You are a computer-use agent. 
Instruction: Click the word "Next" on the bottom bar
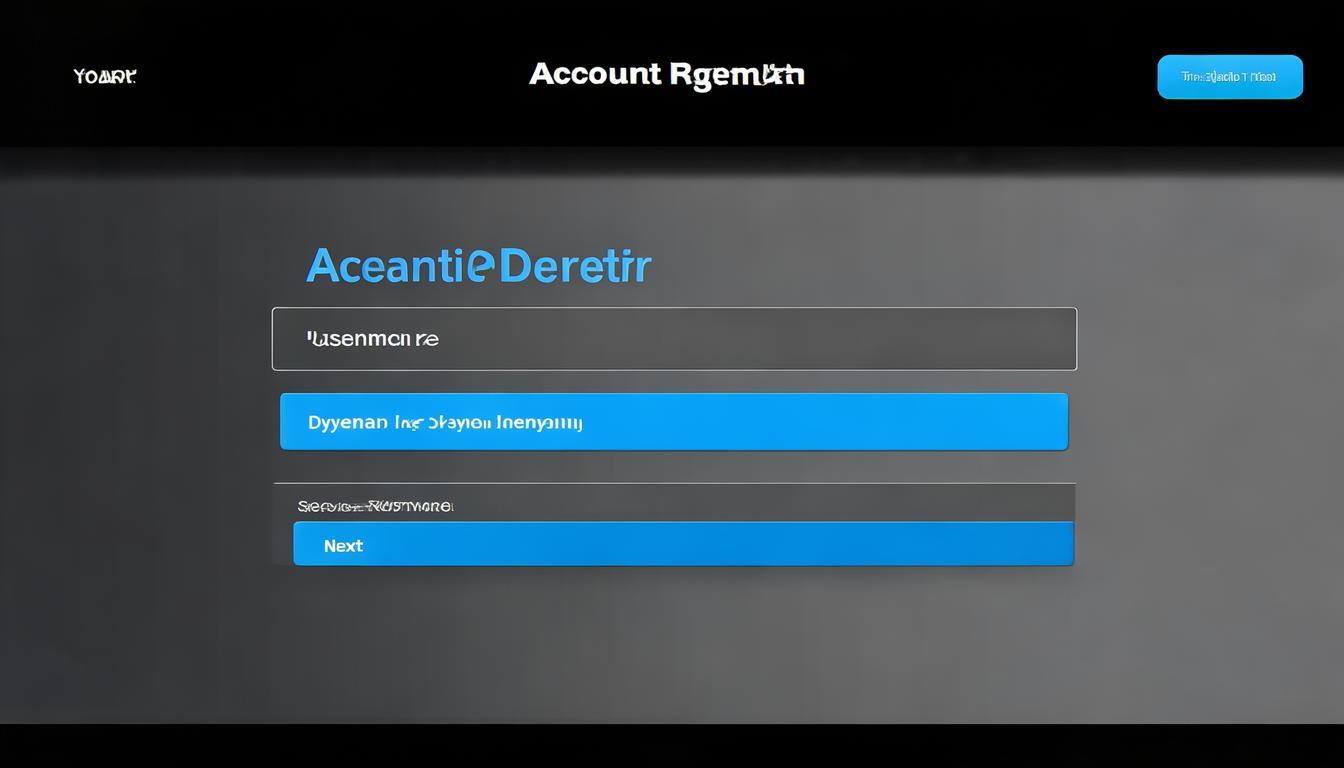click(343, 545)
